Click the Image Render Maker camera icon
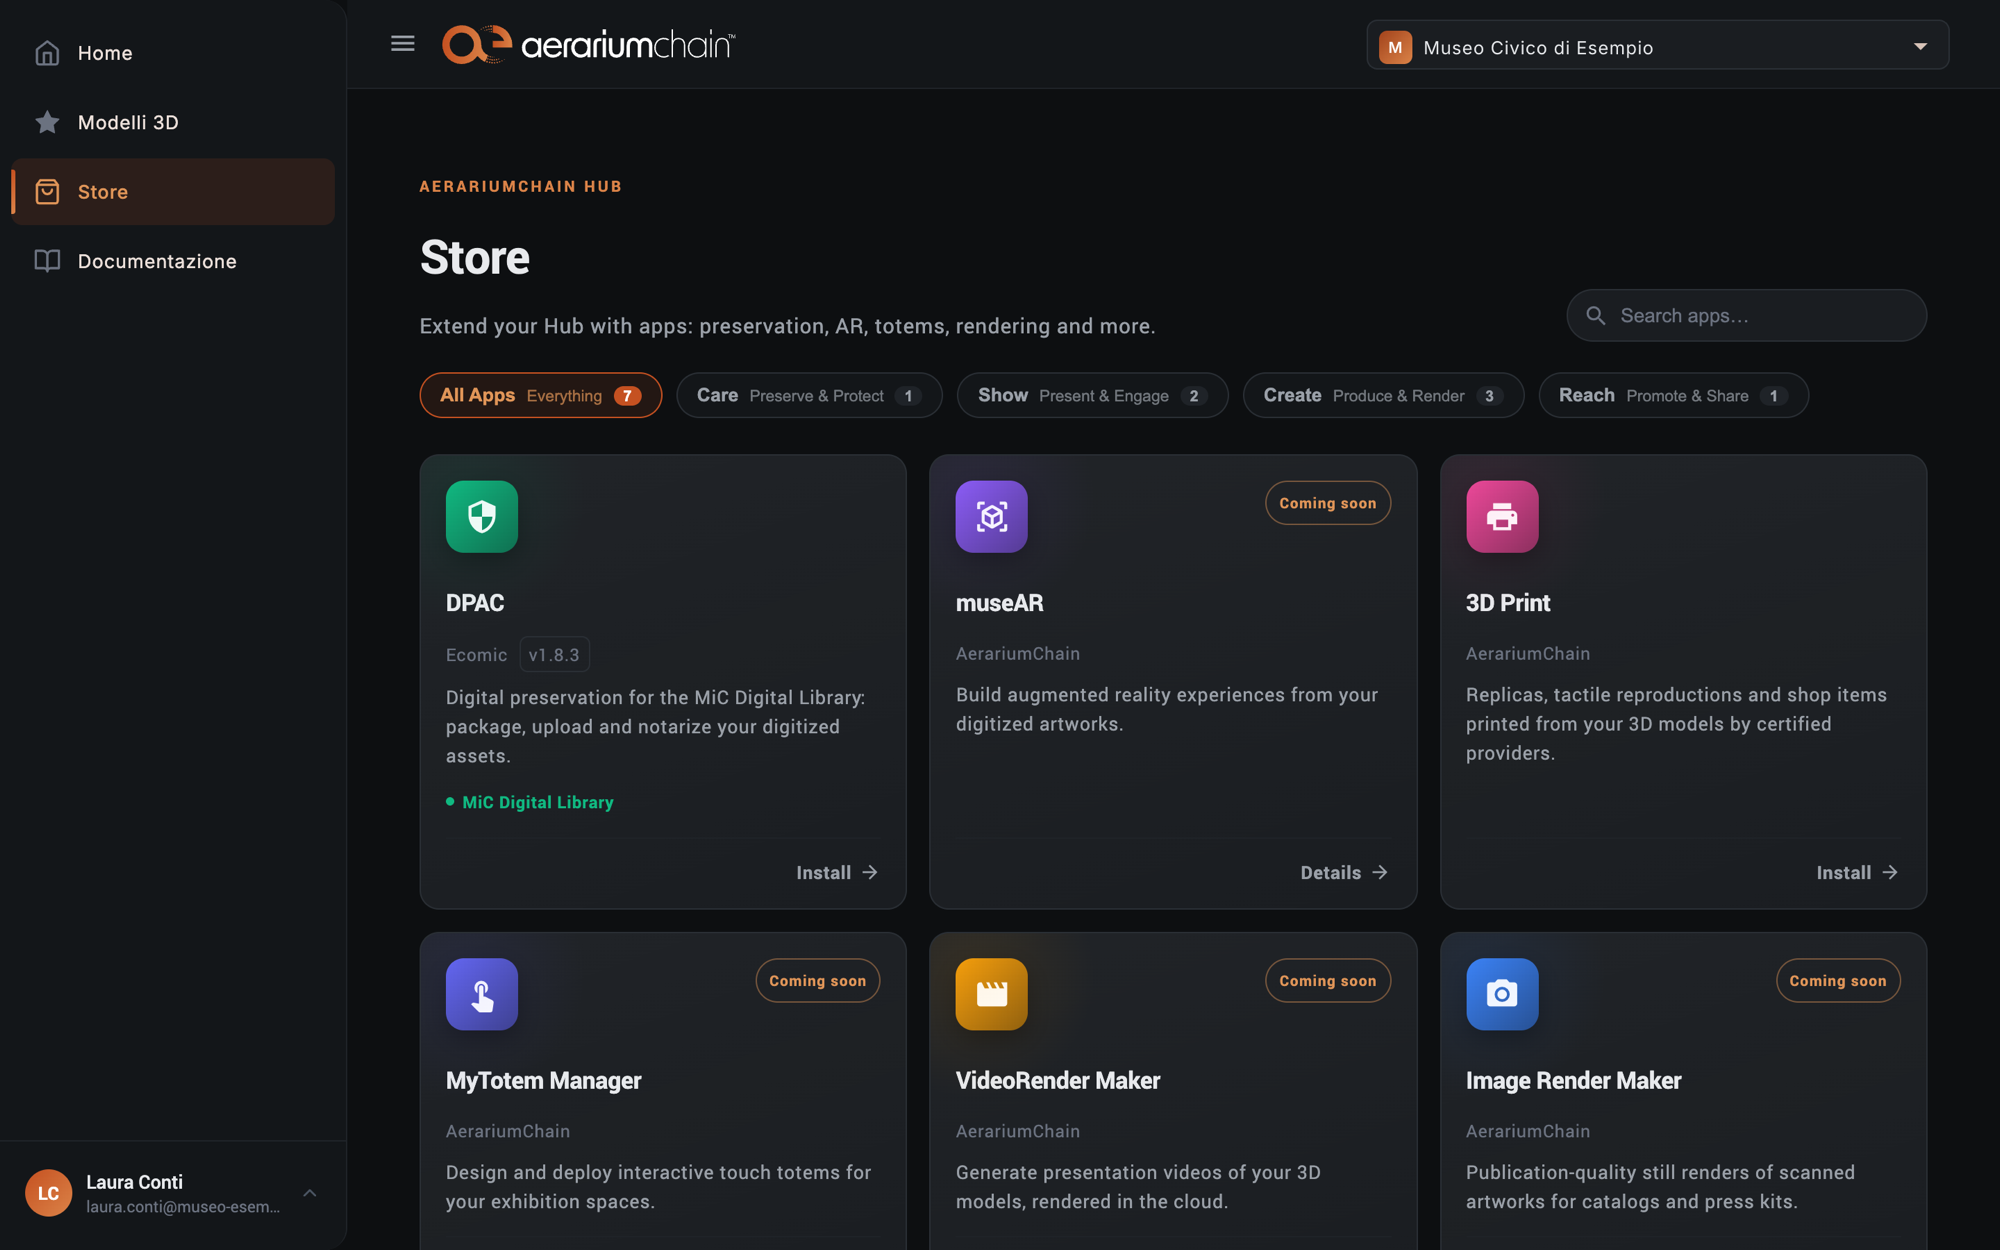 point(1502,995)
